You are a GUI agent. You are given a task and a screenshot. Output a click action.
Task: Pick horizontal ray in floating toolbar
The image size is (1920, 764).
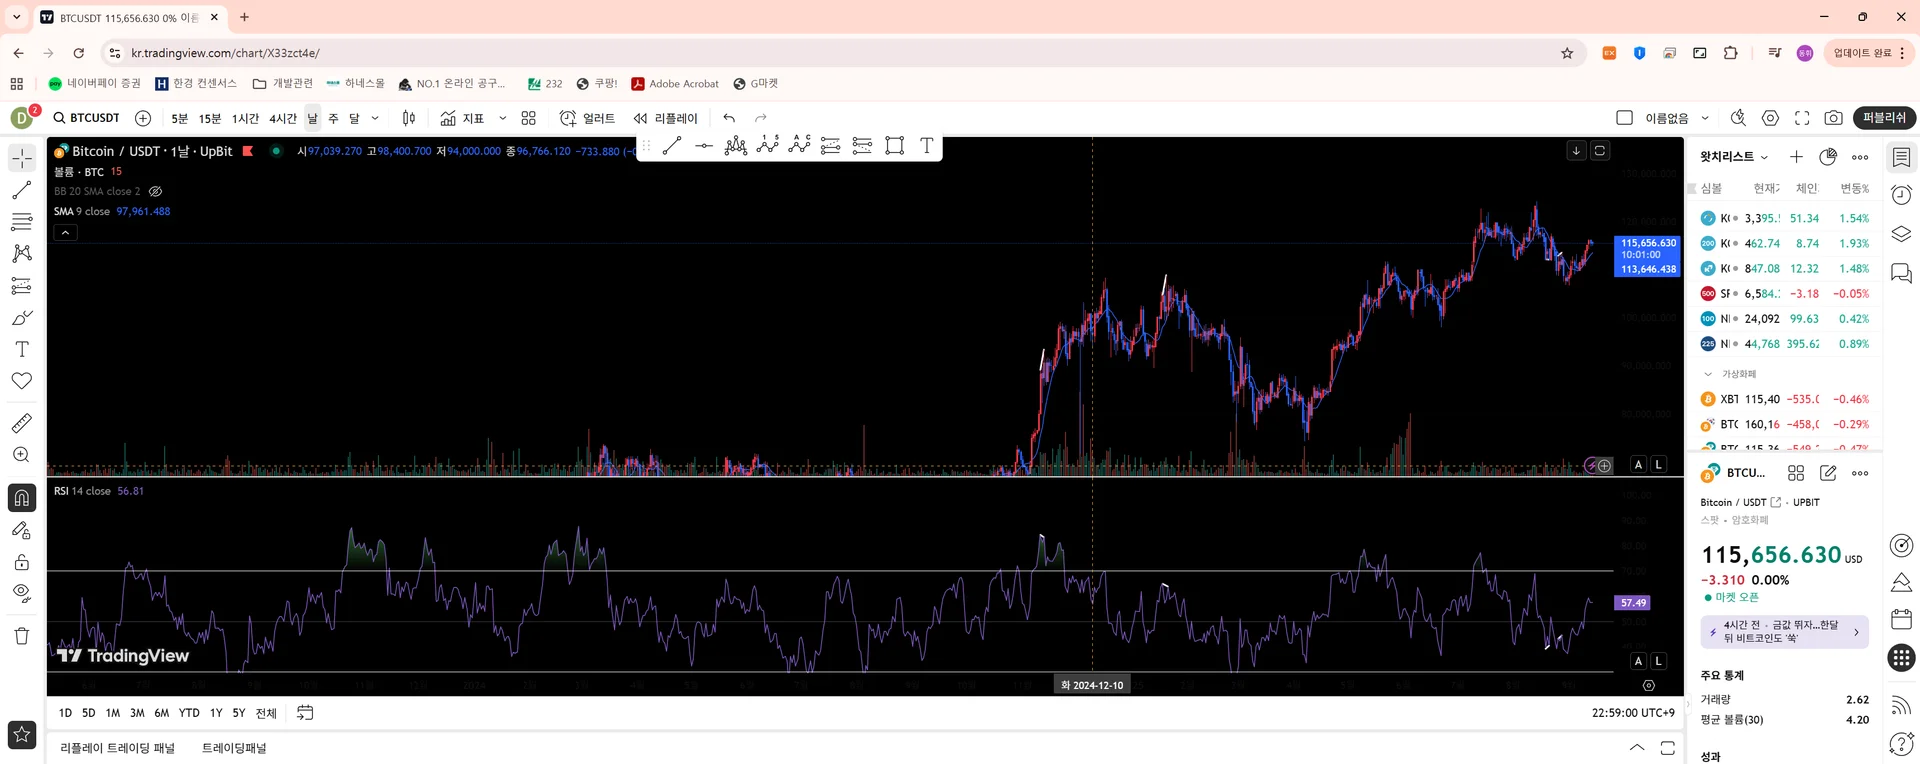[x=704, y=146]
